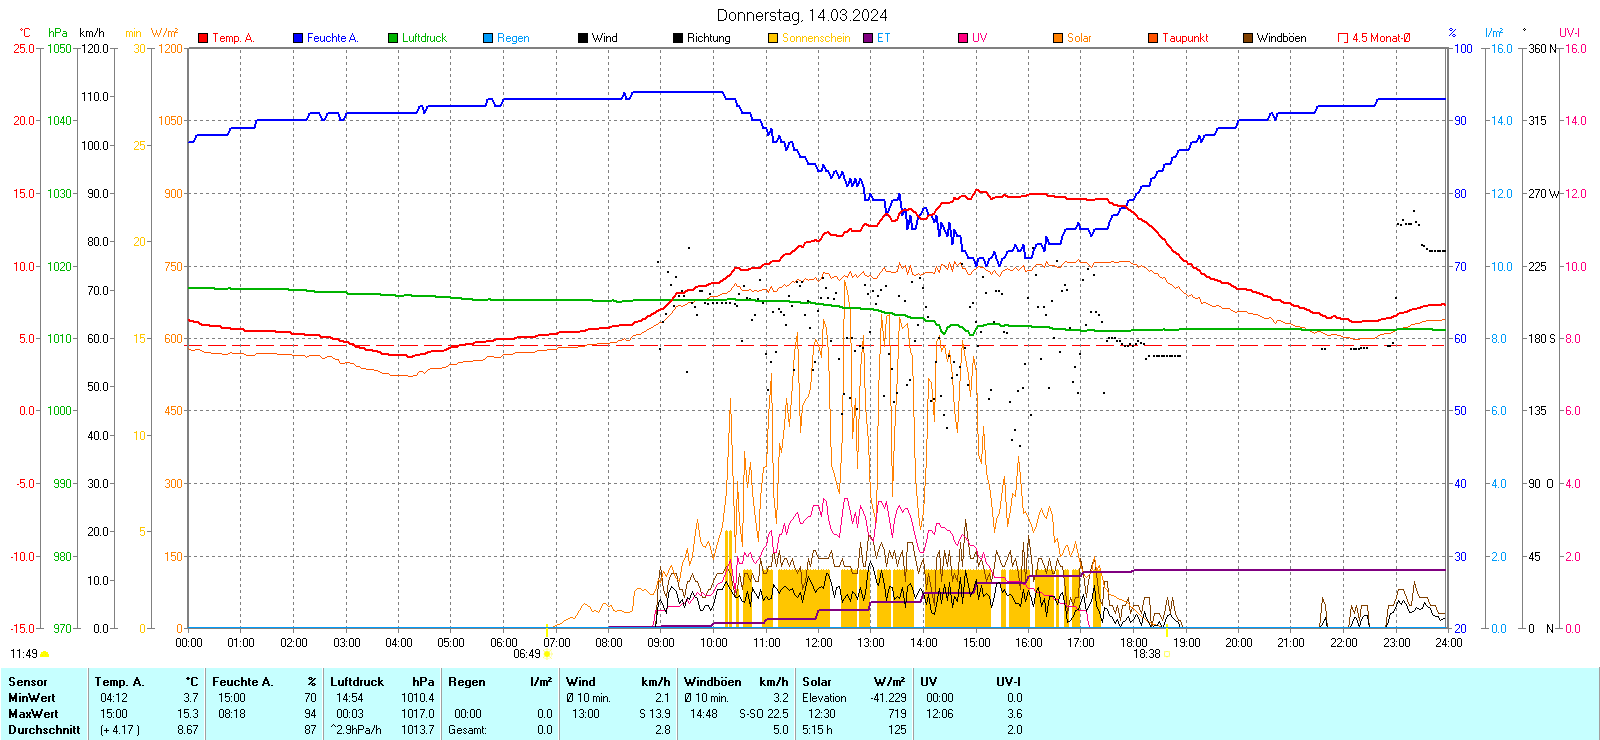Click the MaxWert row label
This screenshot has height=740, width=1600.
(33, 714)
